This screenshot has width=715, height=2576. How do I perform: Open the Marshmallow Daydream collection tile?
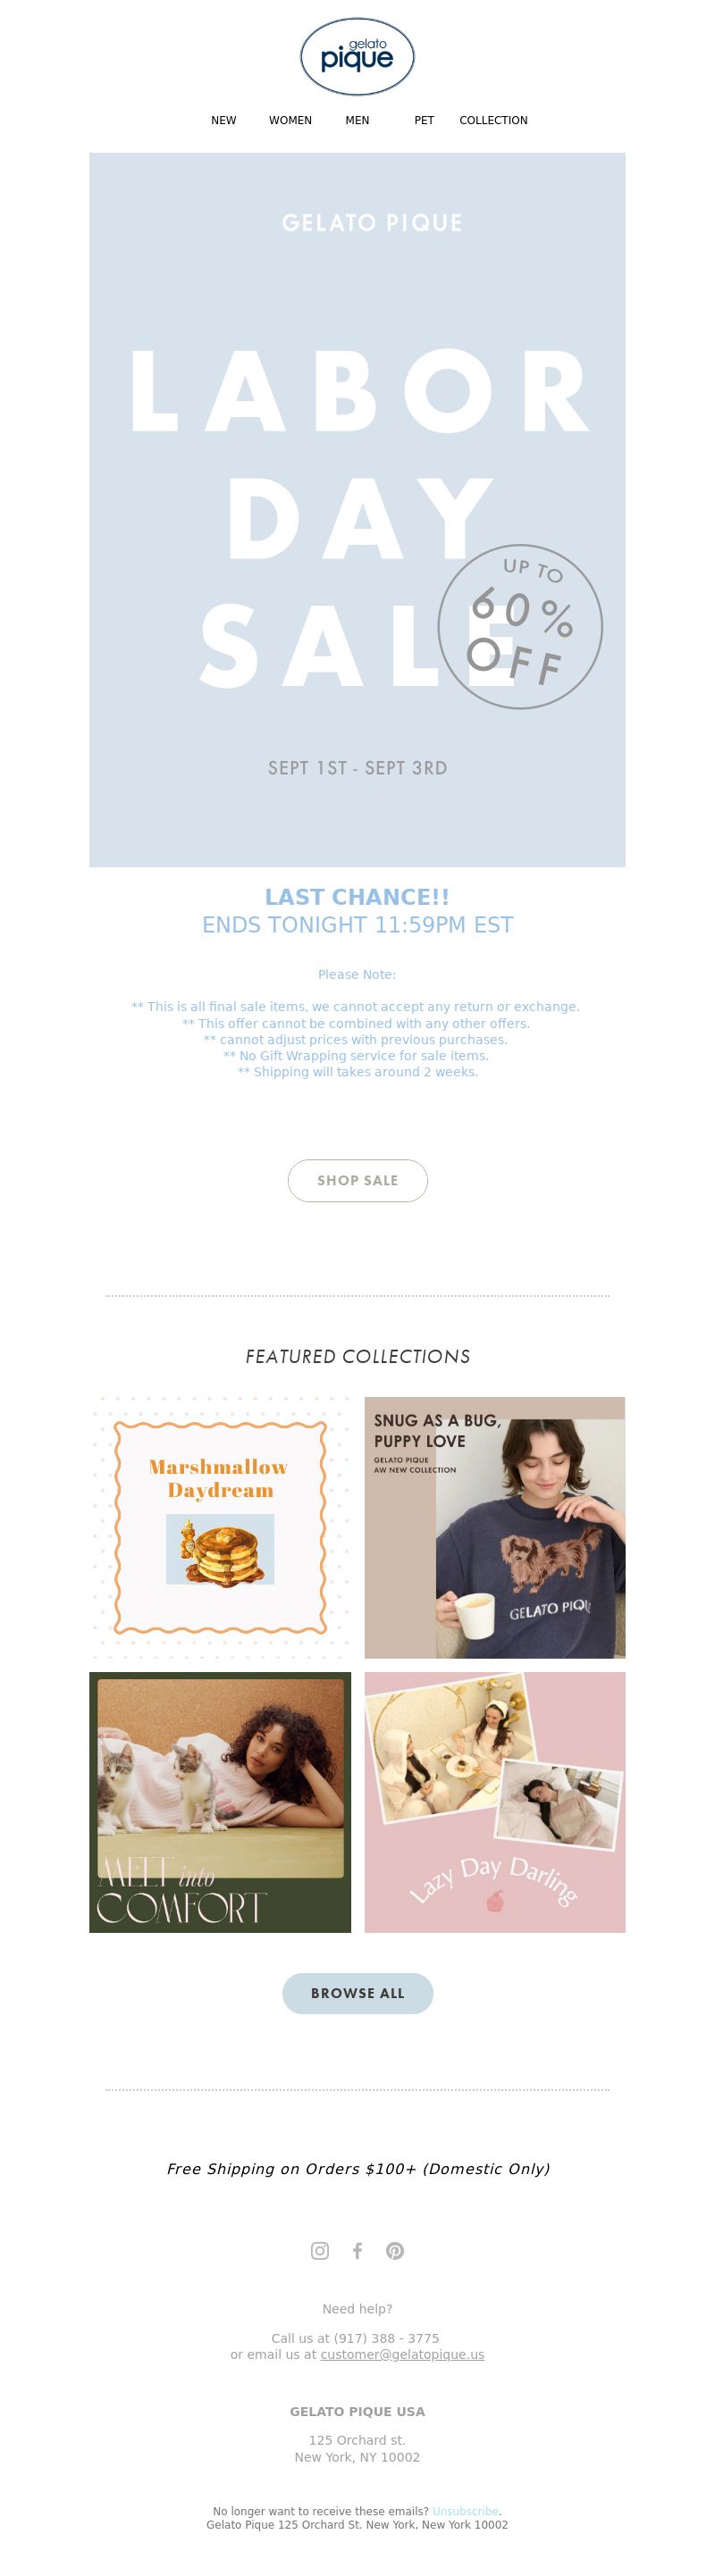[220, 1528]
